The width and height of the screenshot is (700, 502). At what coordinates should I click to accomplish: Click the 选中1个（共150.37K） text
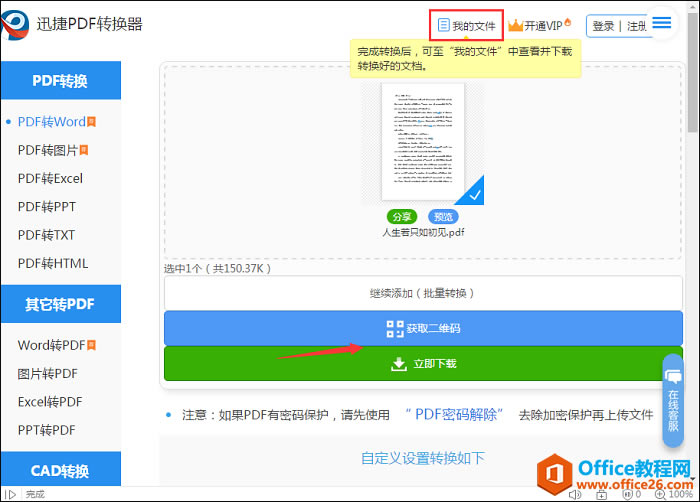click(217, 268)
